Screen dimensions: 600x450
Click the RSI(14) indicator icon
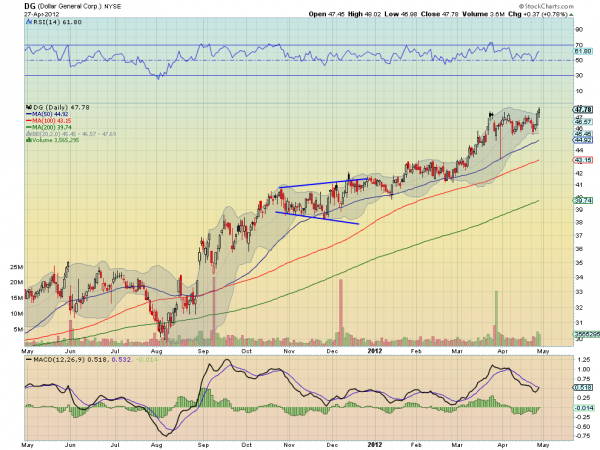click(x=29, y=22)
